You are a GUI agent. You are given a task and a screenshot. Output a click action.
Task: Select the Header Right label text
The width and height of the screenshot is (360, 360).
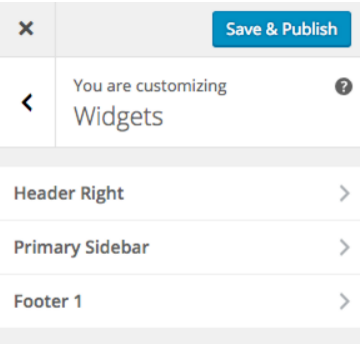pyautogui.click(x=69, y=193)
